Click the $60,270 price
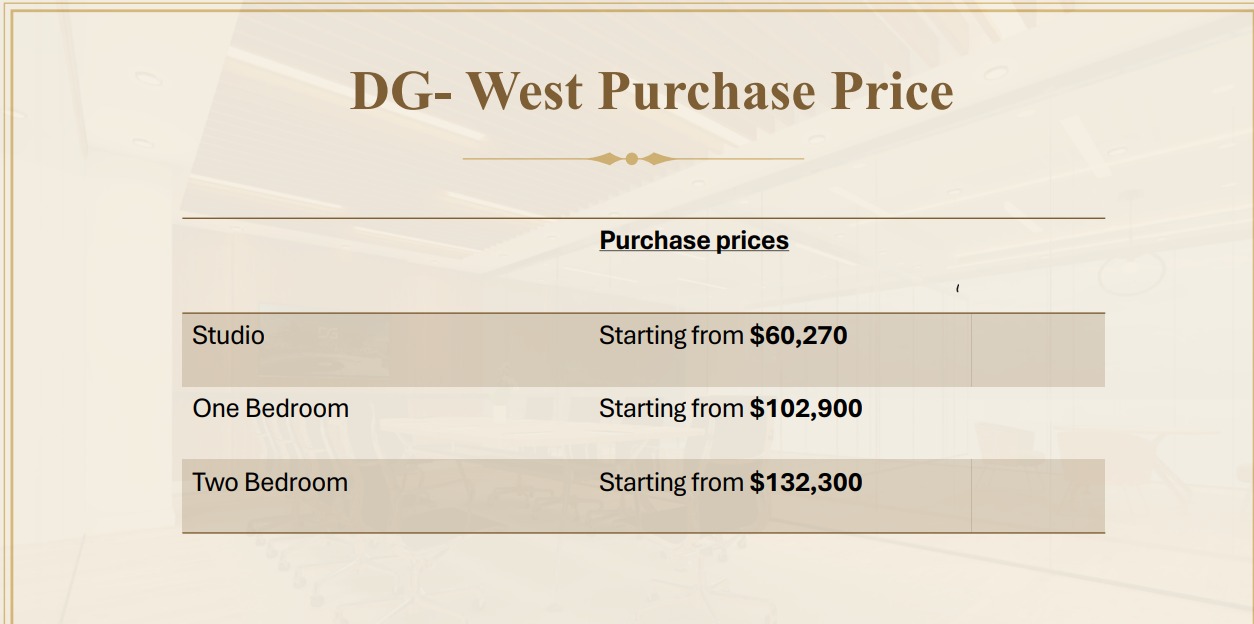The width and height of the screenshot is (1254, 624). click(x=798, y=336)
